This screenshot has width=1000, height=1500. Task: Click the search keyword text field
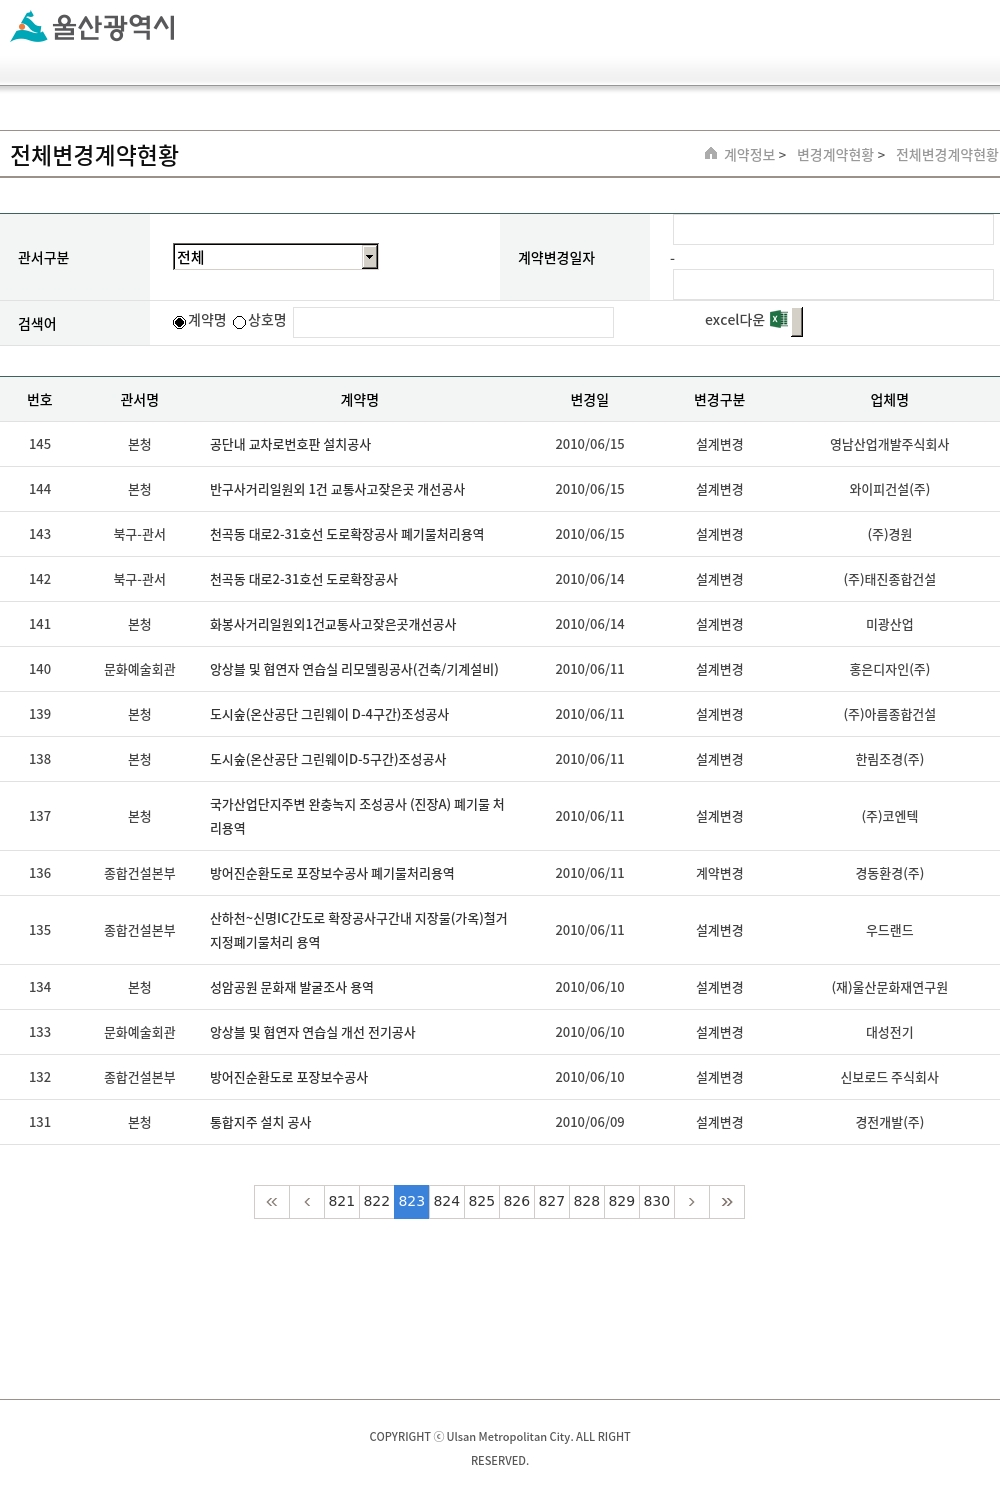(x=453, y=322)
